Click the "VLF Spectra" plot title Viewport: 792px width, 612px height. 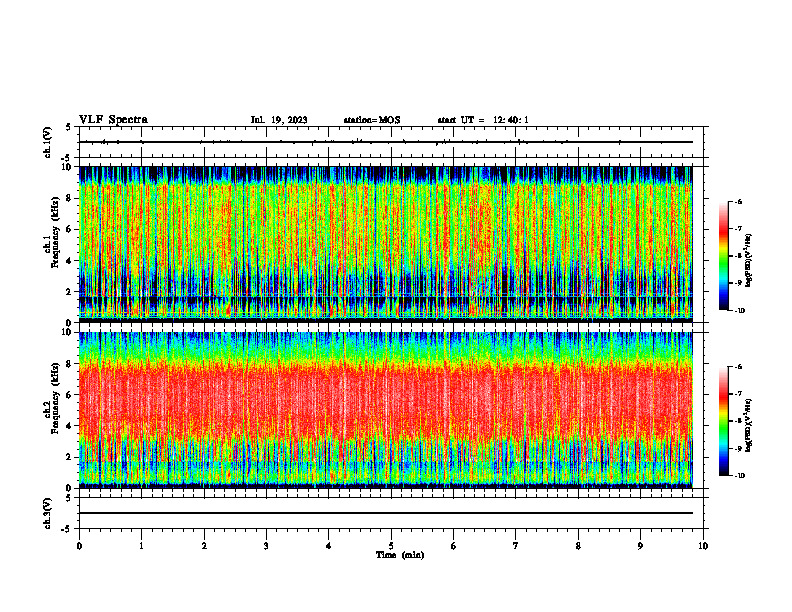tap(113, 120)
